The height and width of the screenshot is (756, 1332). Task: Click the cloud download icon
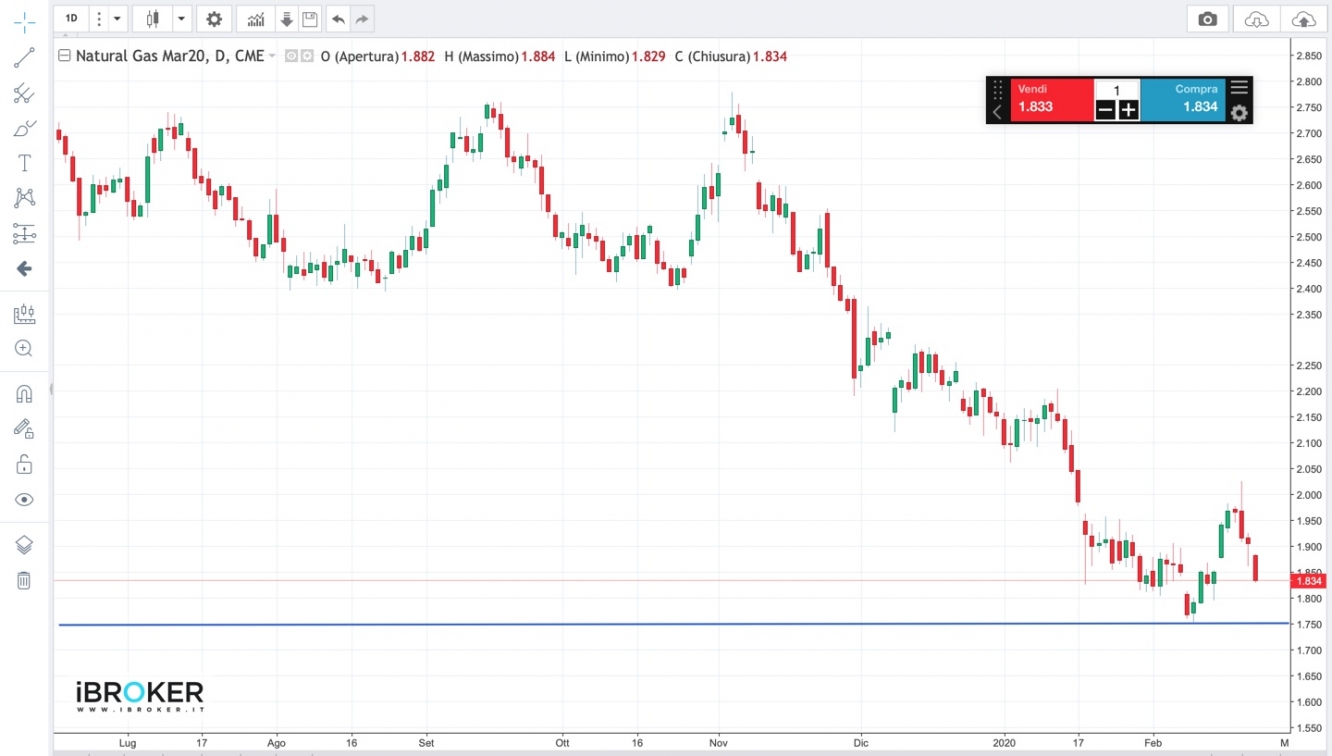tap(1257, 18)
